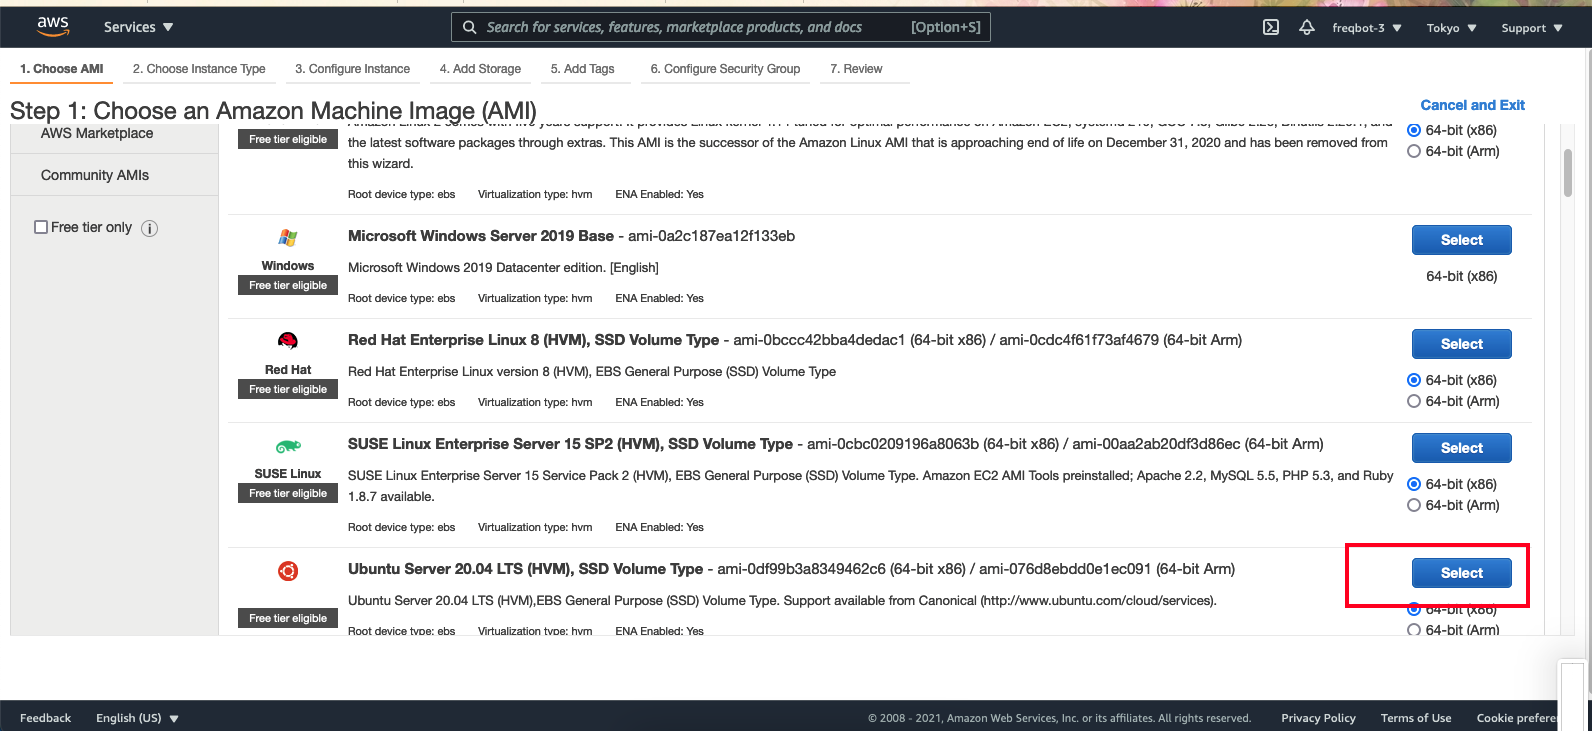Select 64-bit (Arm) for Amazon Linux
This screenshot has height=731, width=1592.
tap(1414, 151)
